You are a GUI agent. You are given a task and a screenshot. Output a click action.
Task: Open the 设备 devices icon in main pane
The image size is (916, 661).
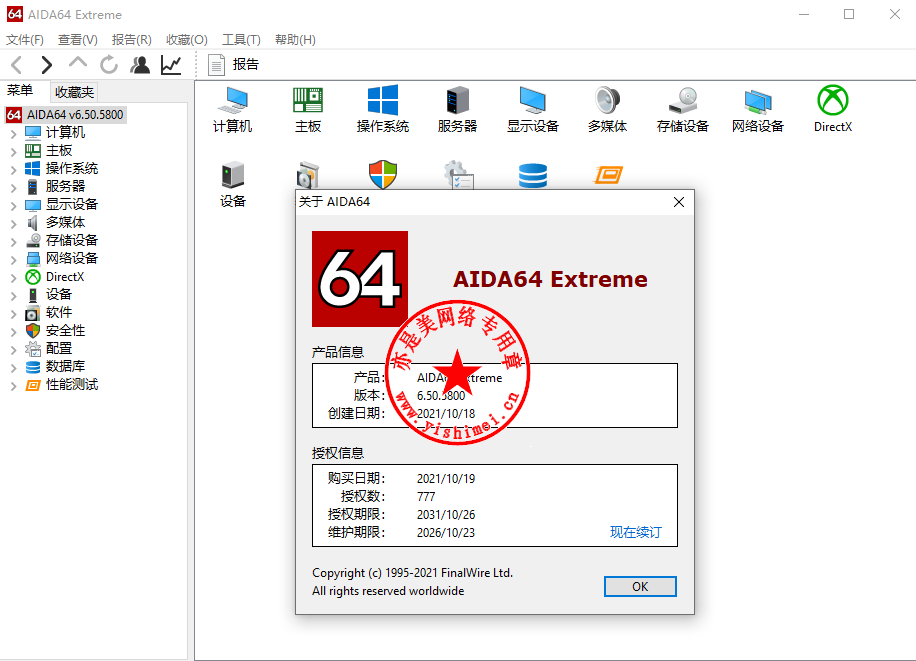pyautogui.click(x=233, y=184)
